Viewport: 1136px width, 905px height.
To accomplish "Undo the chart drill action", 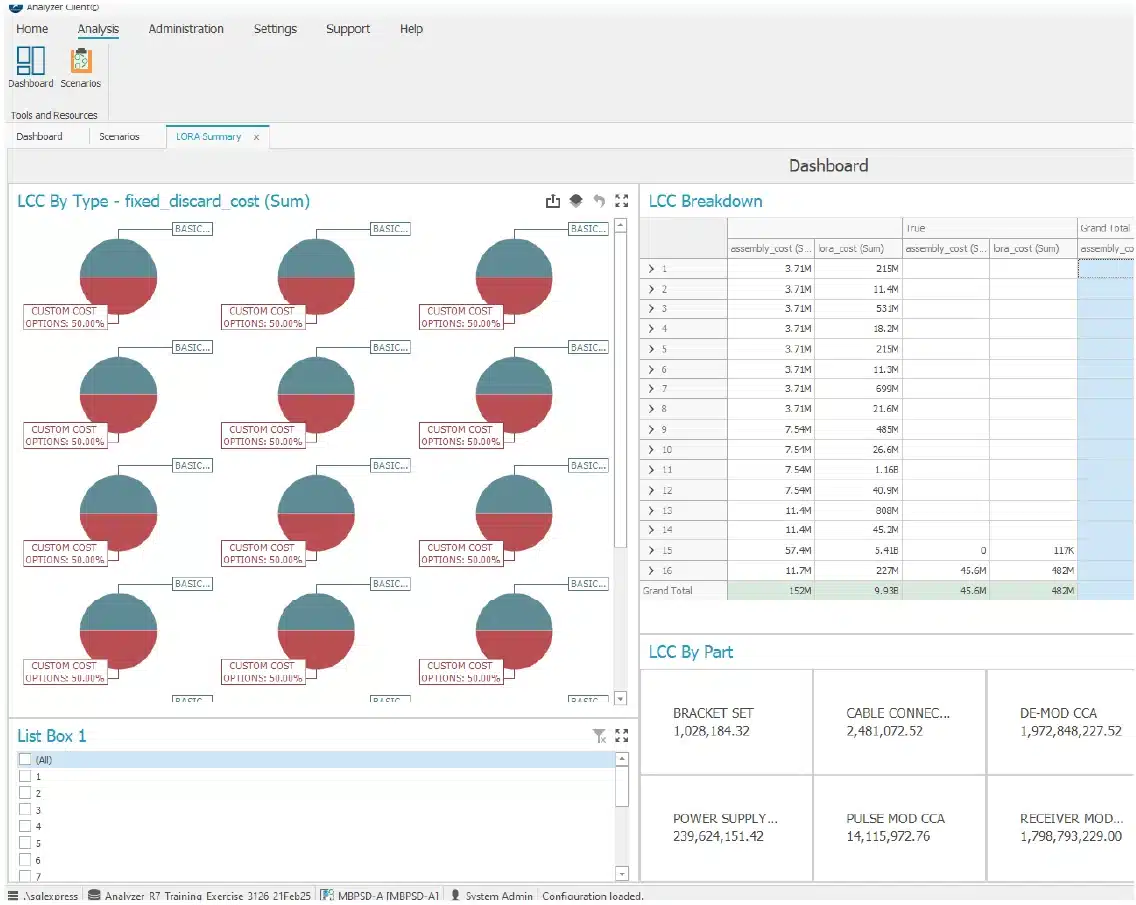I will tap(599, 201).
